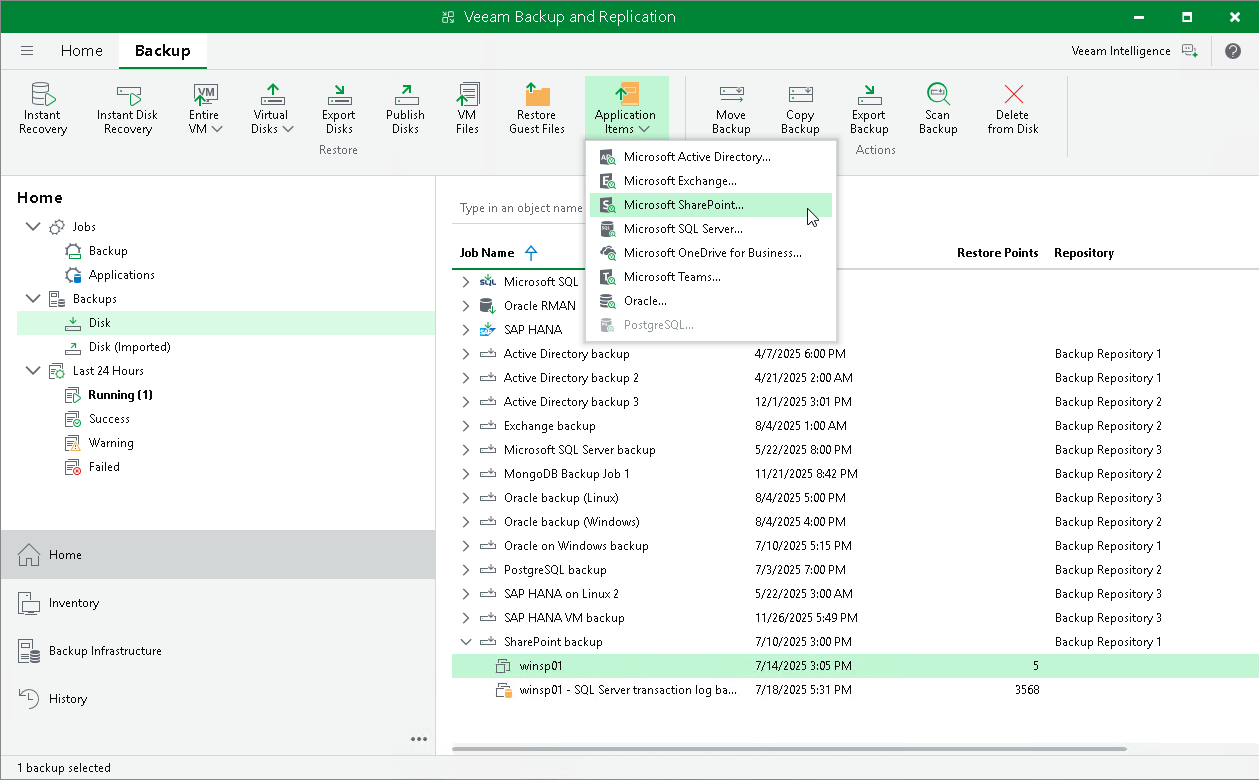Choose Microsoft SQL Server menu item
This screenshot has height=780, width=1259.
point(711,229)
